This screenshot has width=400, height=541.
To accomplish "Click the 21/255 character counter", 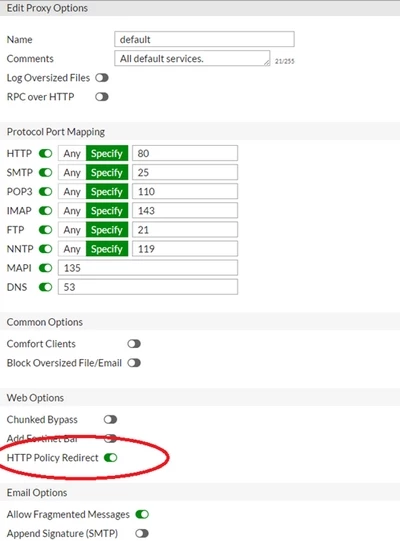I will coord(284,61).
